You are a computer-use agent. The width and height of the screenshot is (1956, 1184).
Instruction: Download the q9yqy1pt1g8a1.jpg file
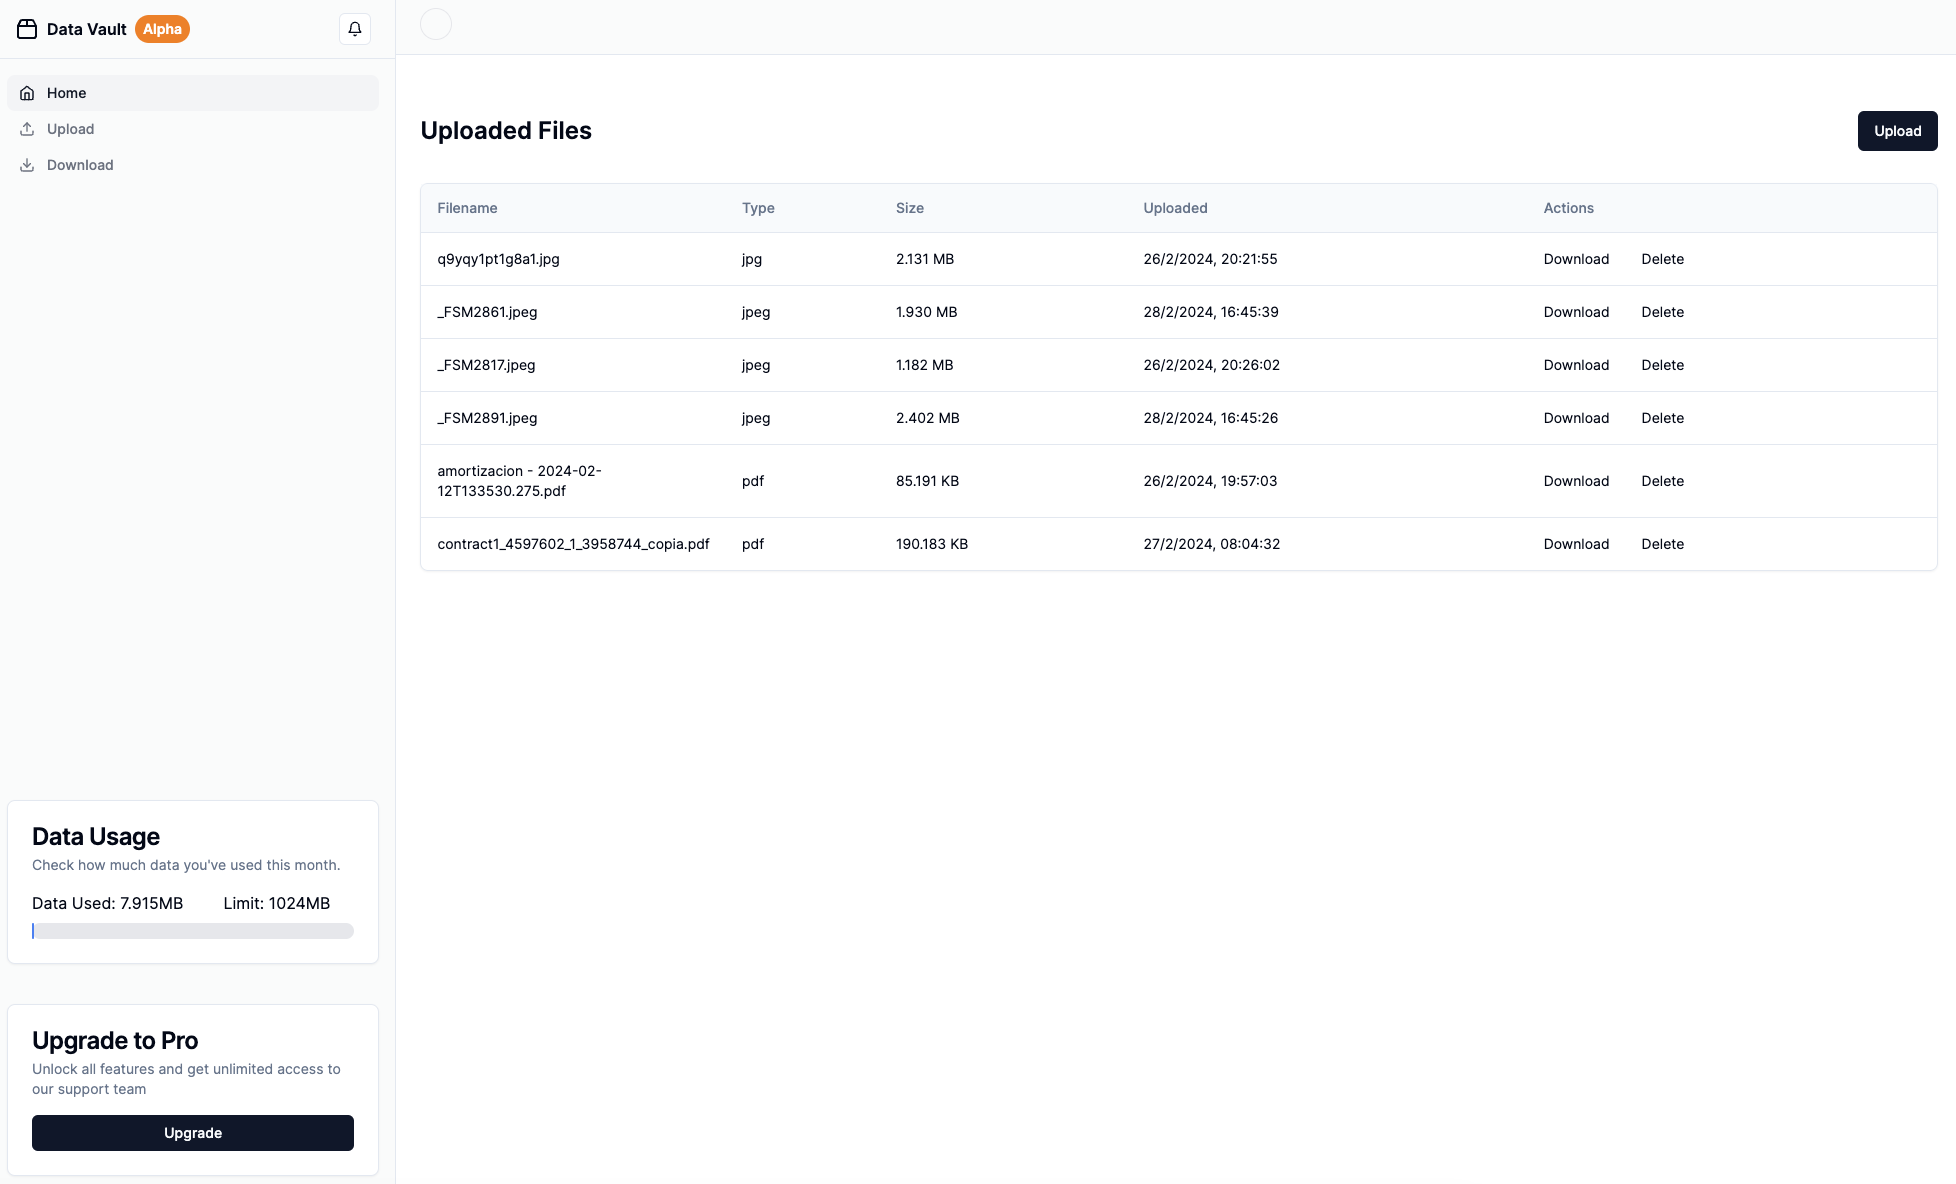pos(1576,259)
